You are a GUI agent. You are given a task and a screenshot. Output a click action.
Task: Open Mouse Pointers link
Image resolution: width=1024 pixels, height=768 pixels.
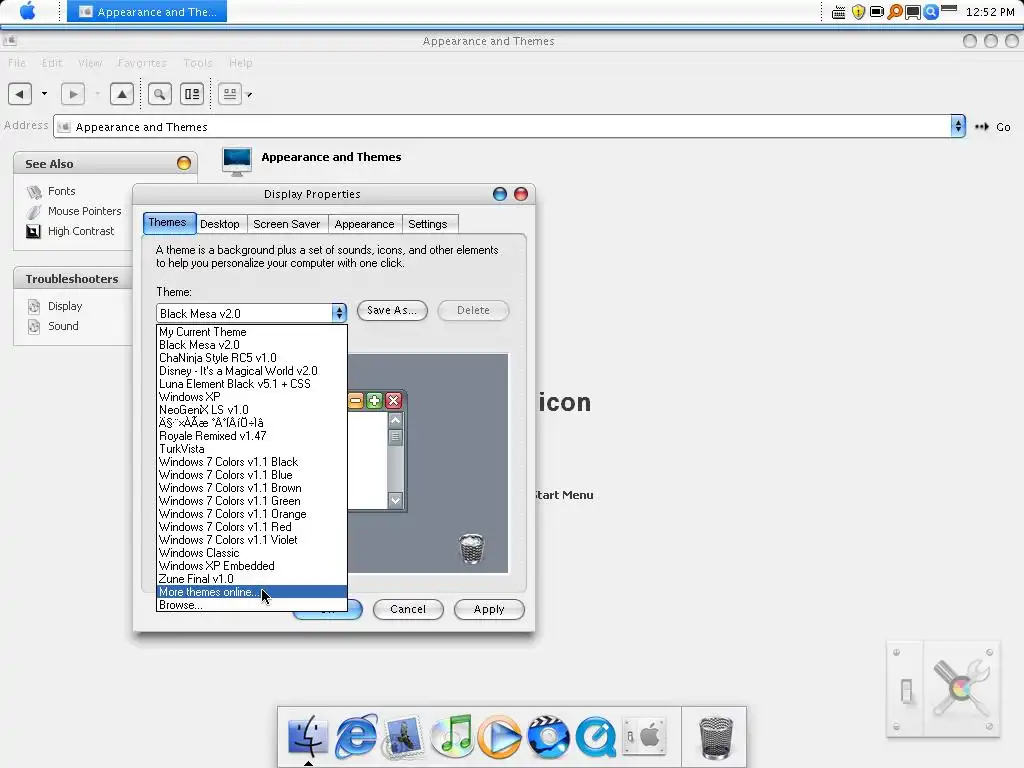[84, 211]
